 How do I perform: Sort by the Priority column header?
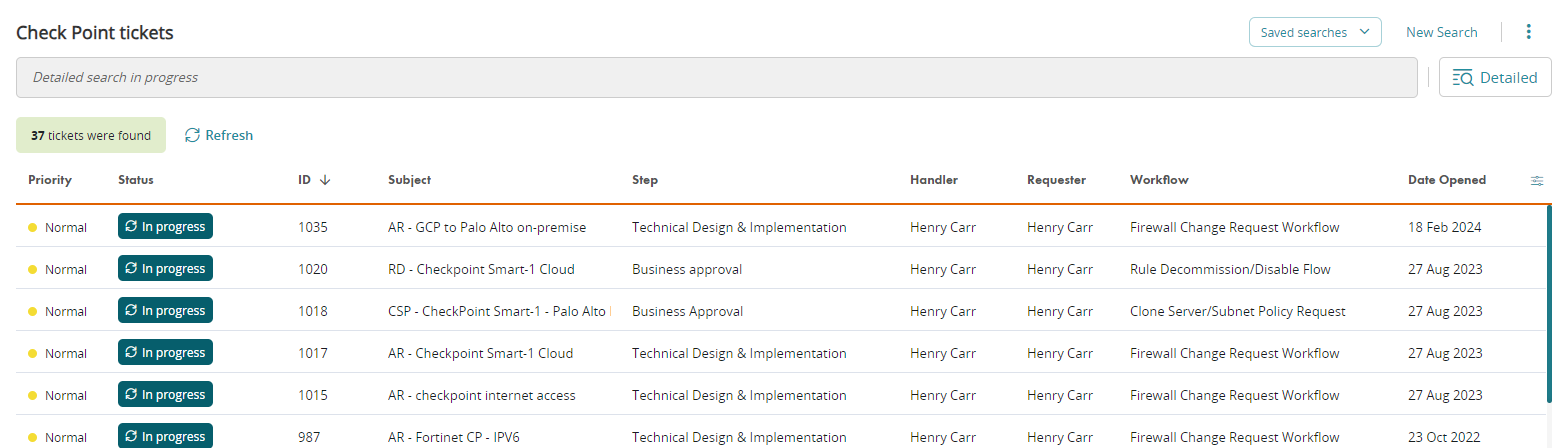pyautogui.click(x=50, y=180)
